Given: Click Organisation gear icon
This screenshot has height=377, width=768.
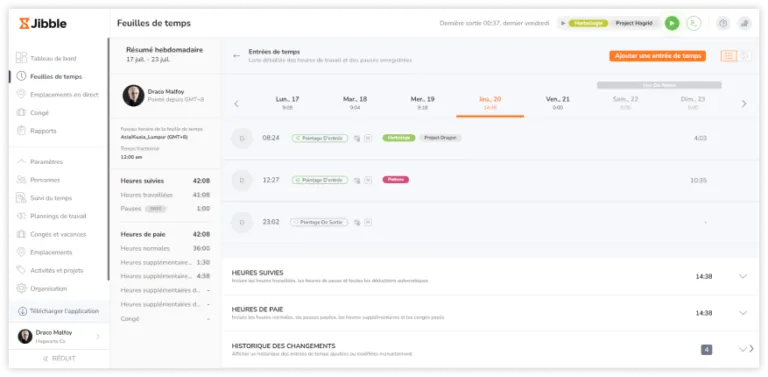Looking at the screenshot, I should (21, 288).
